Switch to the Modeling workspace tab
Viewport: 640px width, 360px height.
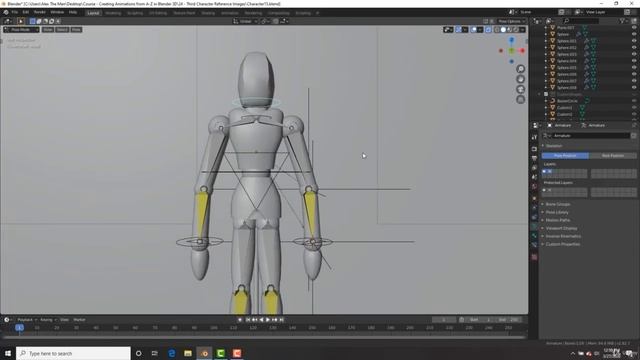[113, 13]
